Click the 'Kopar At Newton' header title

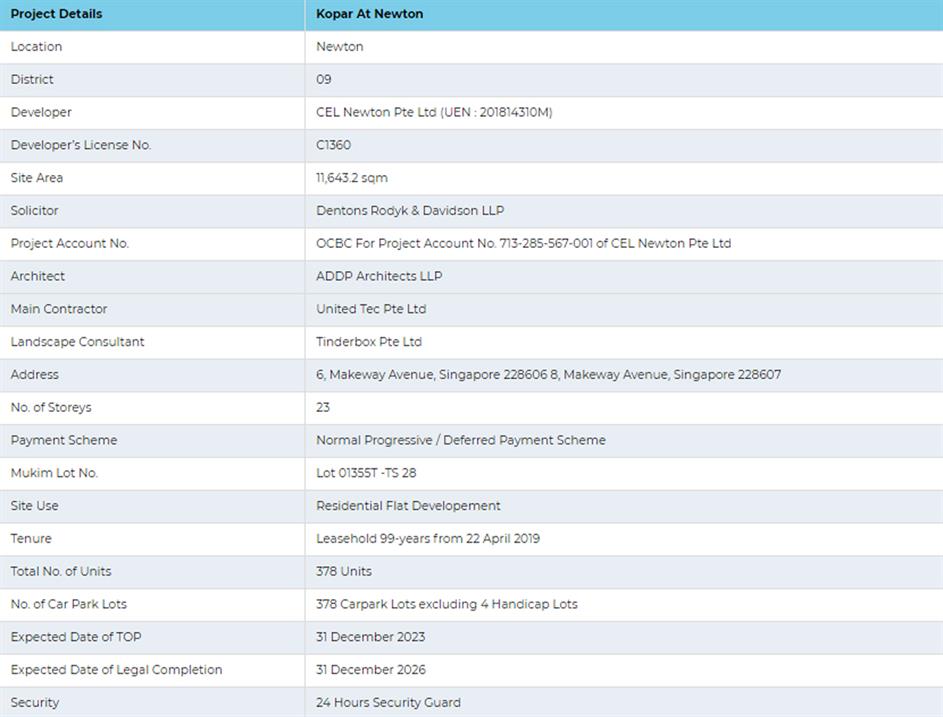(x=369, y=14)
